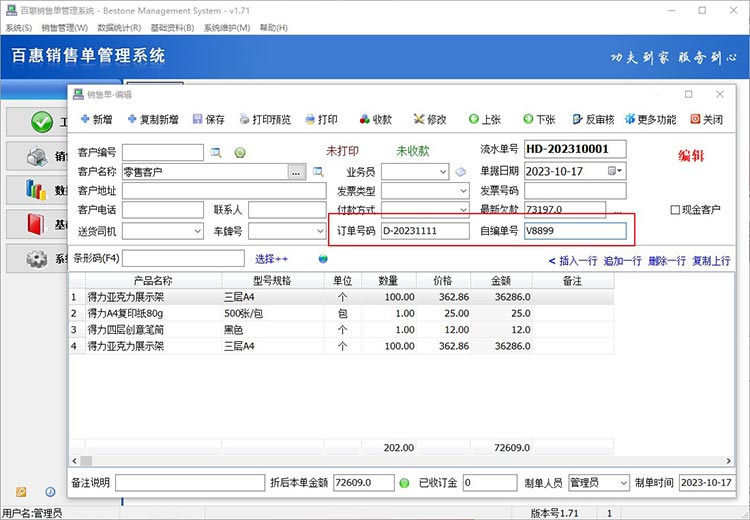Click the 发票号码 input field
Viewport: 750px width, 520px height.
[575, 191]
